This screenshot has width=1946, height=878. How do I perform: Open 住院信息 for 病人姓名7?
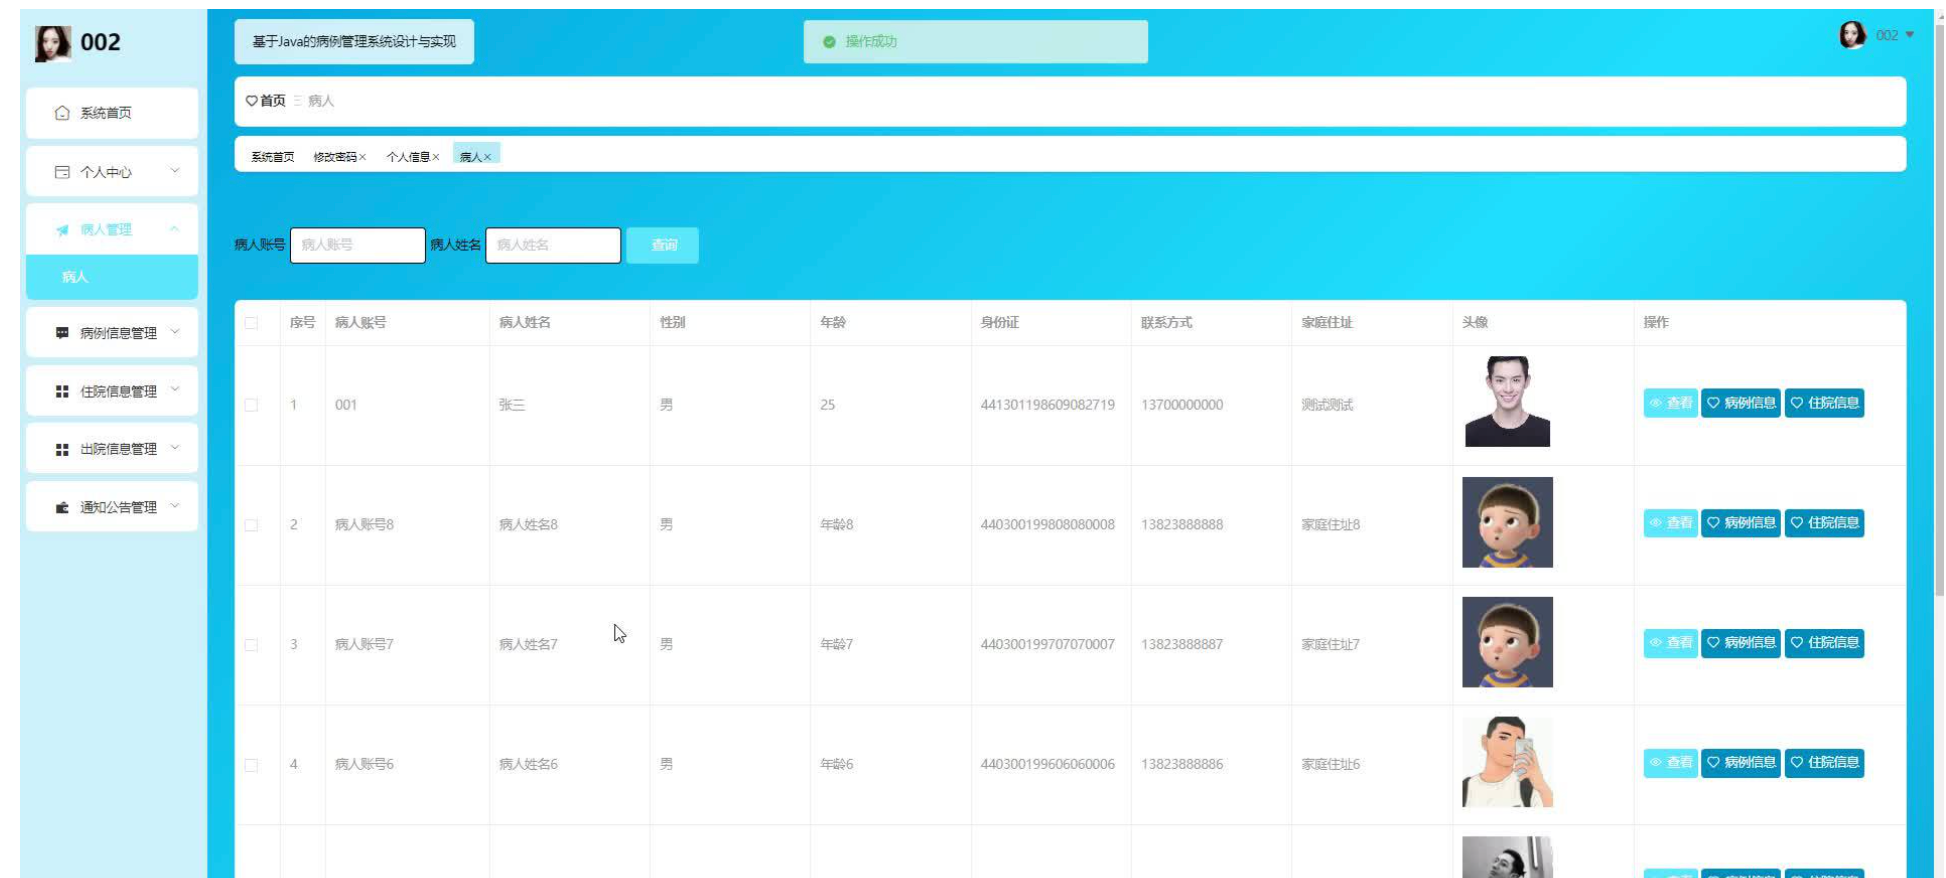click(1825, 643)
